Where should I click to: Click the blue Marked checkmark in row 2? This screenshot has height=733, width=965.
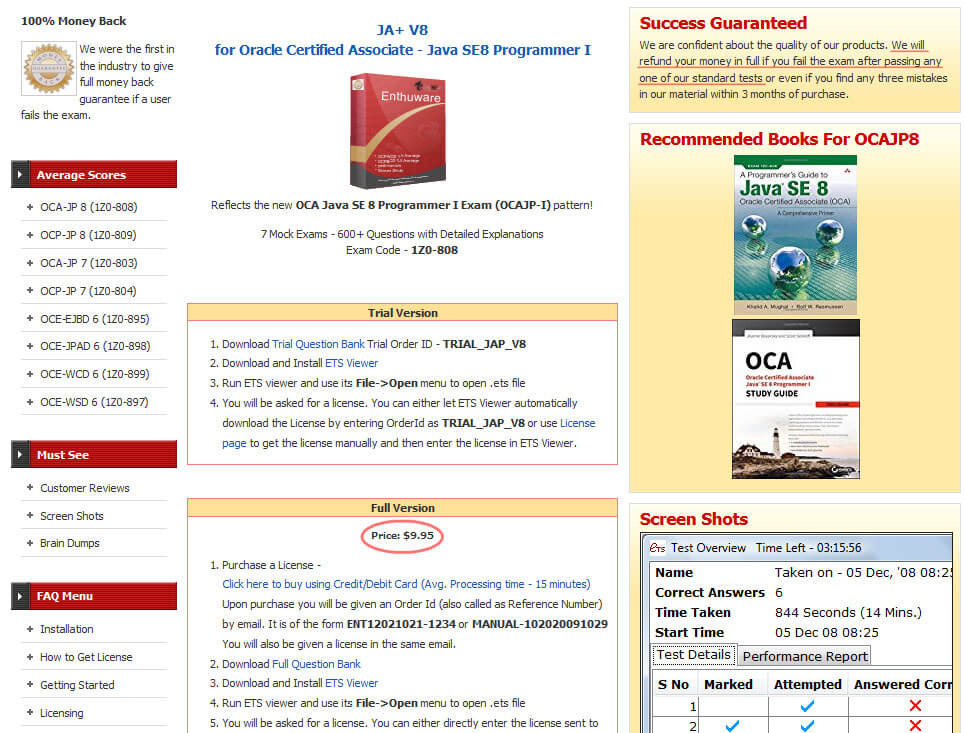click(732, 726)
